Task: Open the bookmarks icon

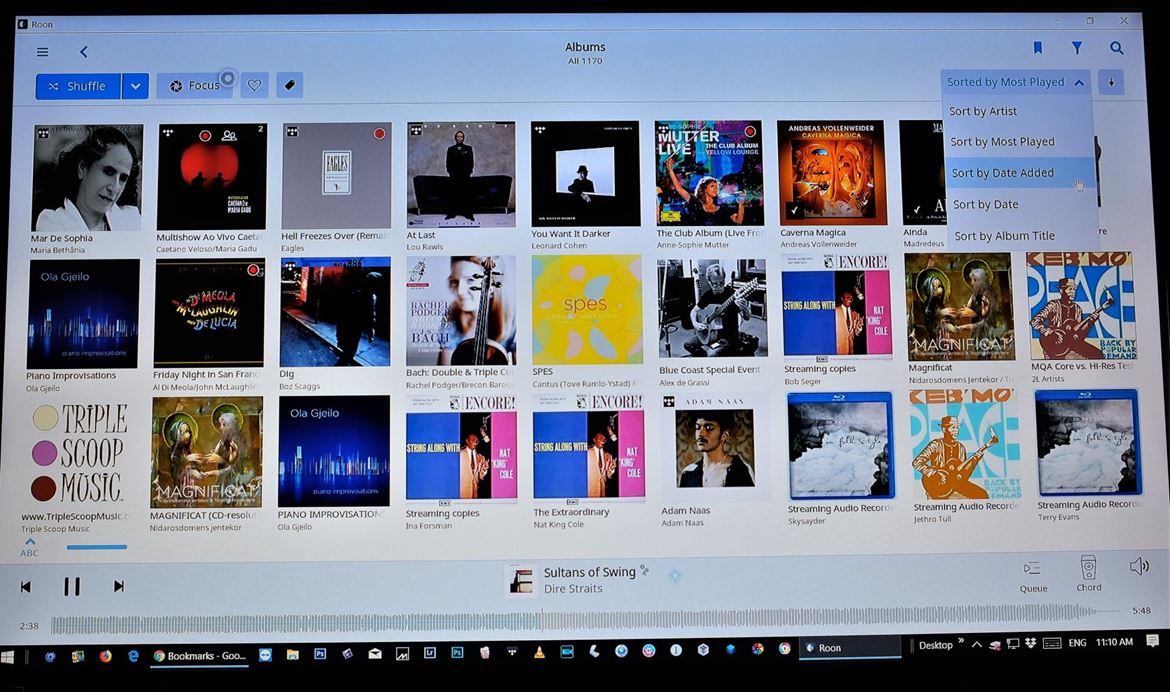Action: pyautogui.click(x=1037, y=48)
